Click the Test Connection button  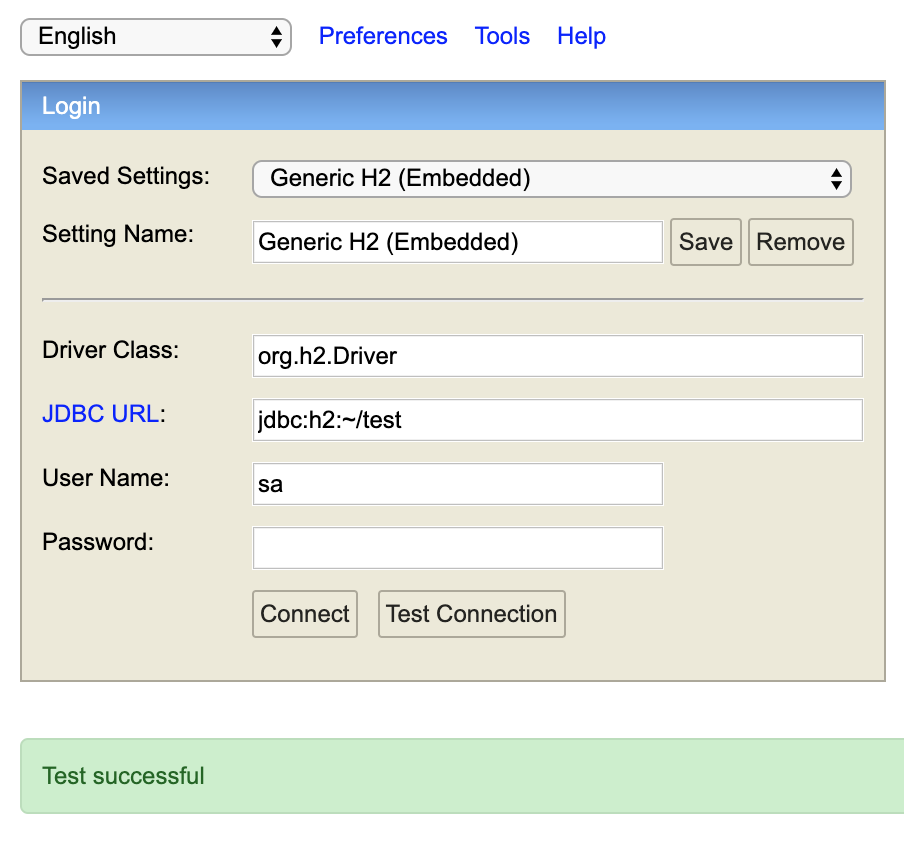[472, 614]
